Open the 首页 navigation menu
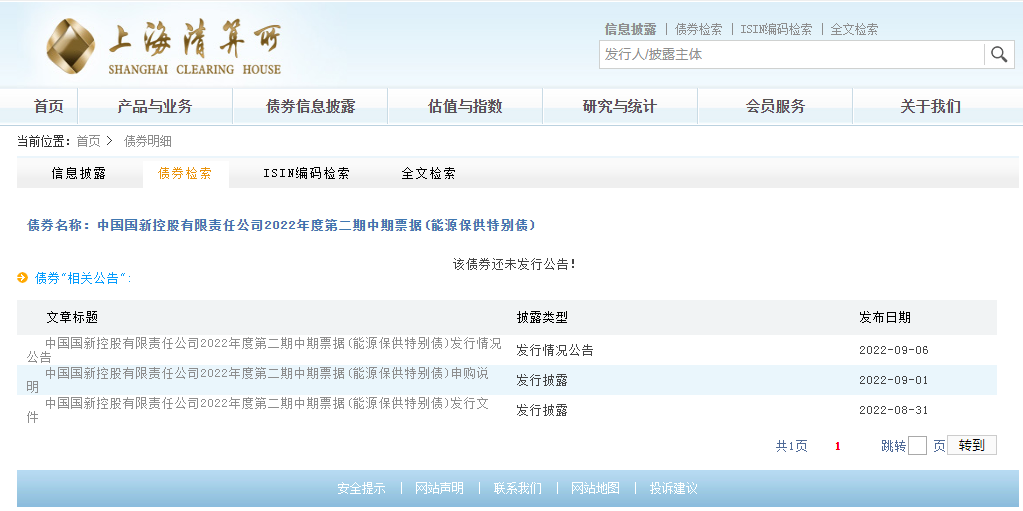This screenshot has width=1023, height=511. [48, 107]
